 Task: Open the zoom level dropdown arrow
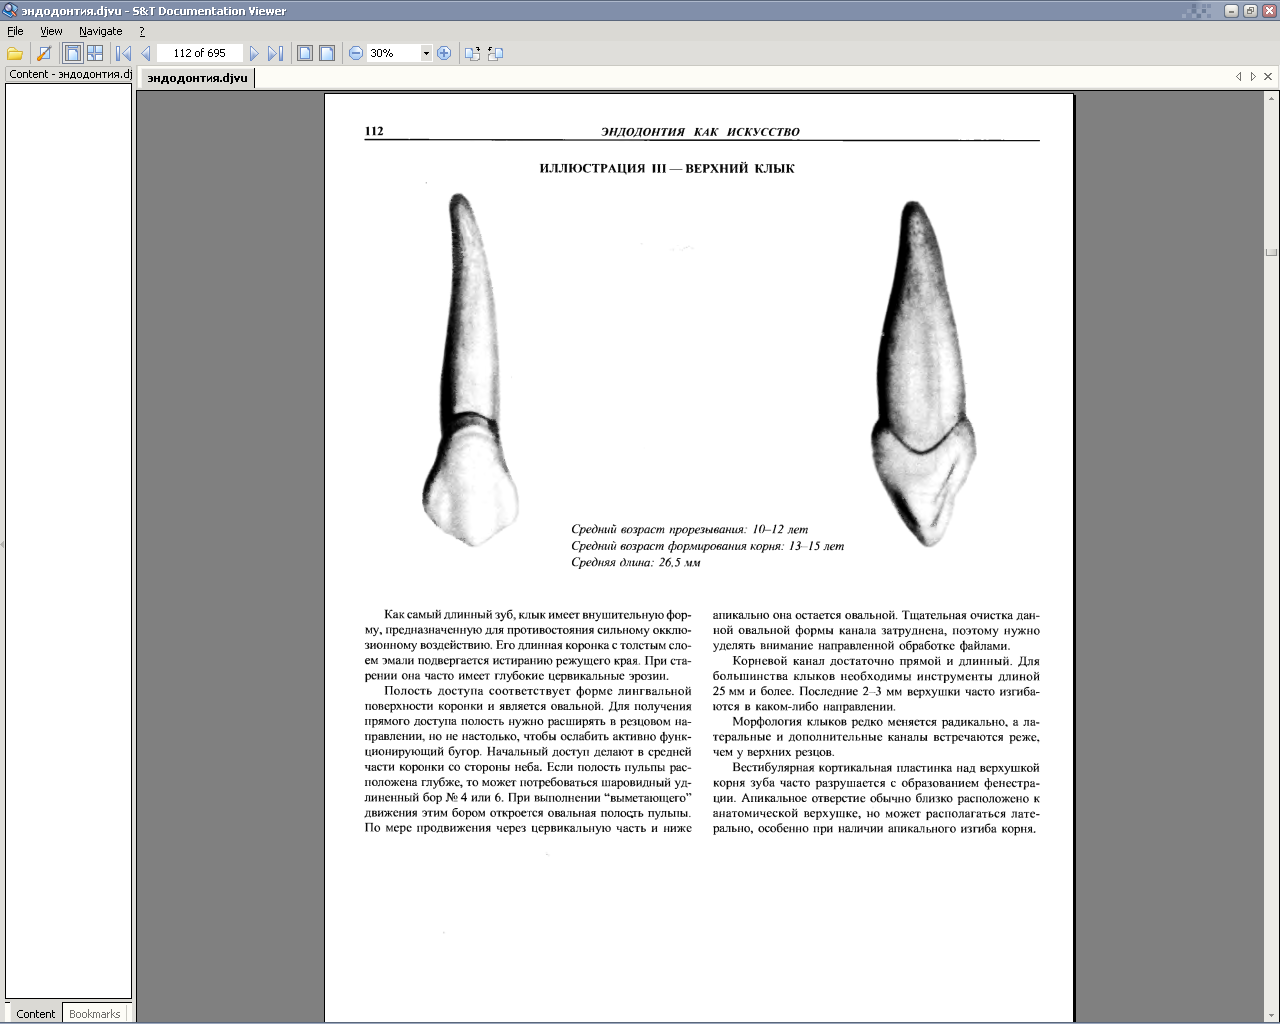(426, 53)
